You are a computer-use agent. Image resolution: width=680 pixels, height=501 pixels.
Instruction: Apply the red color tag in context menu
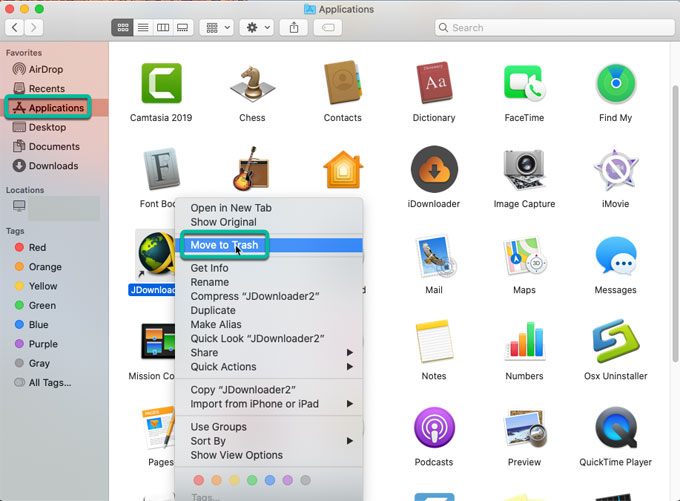point(198,481)
